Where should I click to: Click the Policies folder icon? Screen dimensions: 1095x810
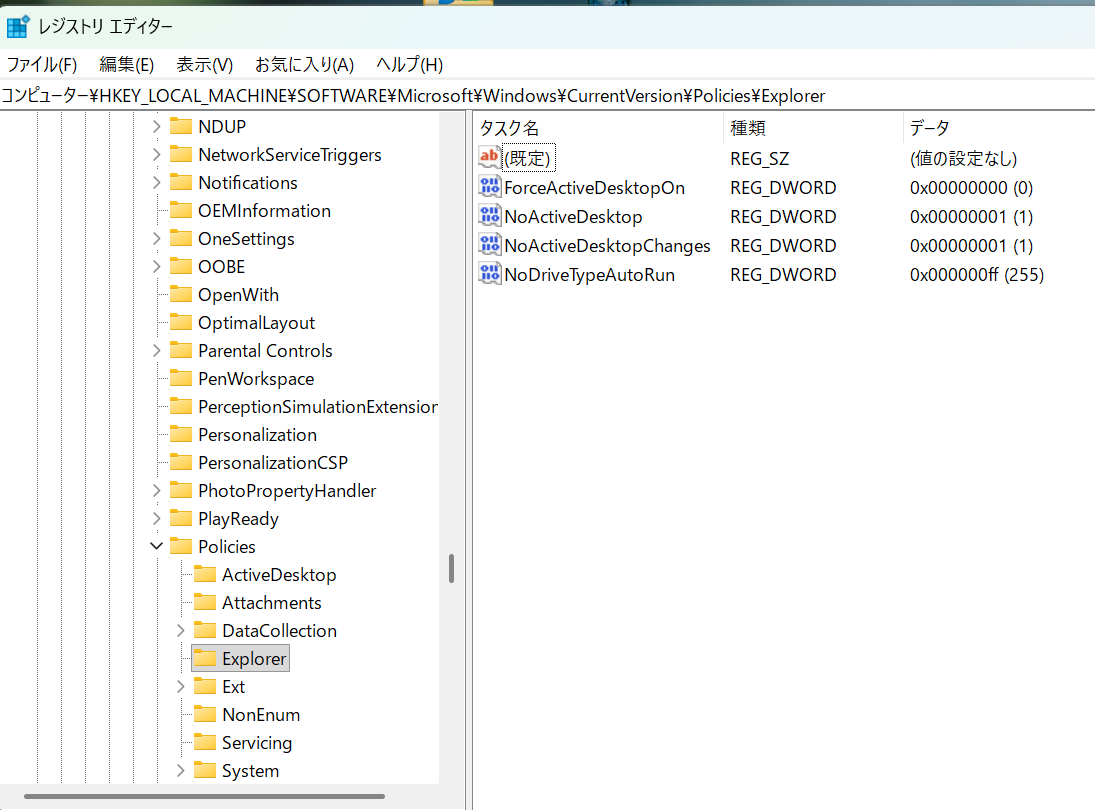(181, 546)
